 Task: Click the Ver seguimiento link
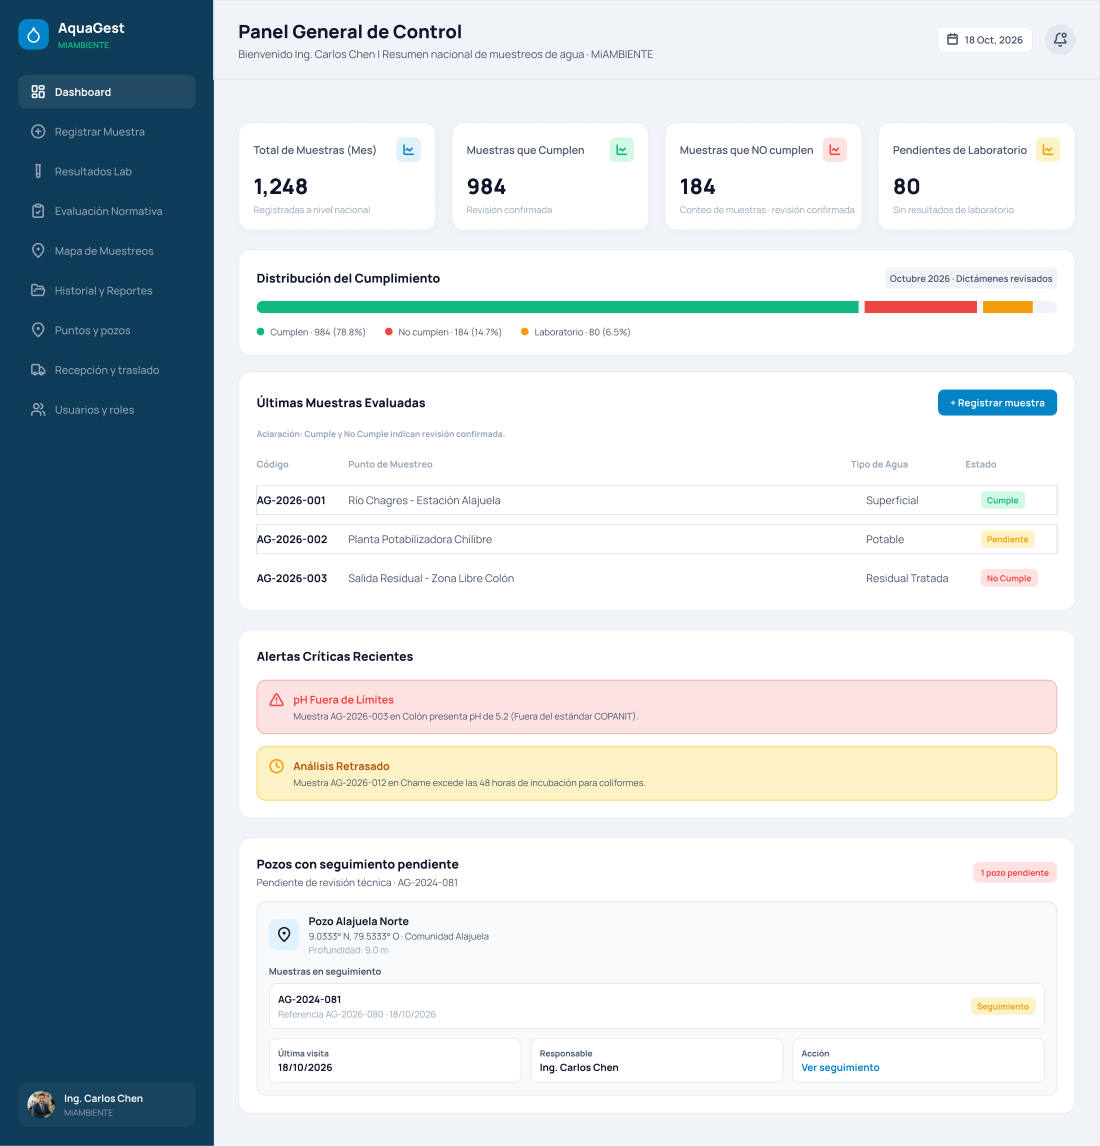(840, 1068)
